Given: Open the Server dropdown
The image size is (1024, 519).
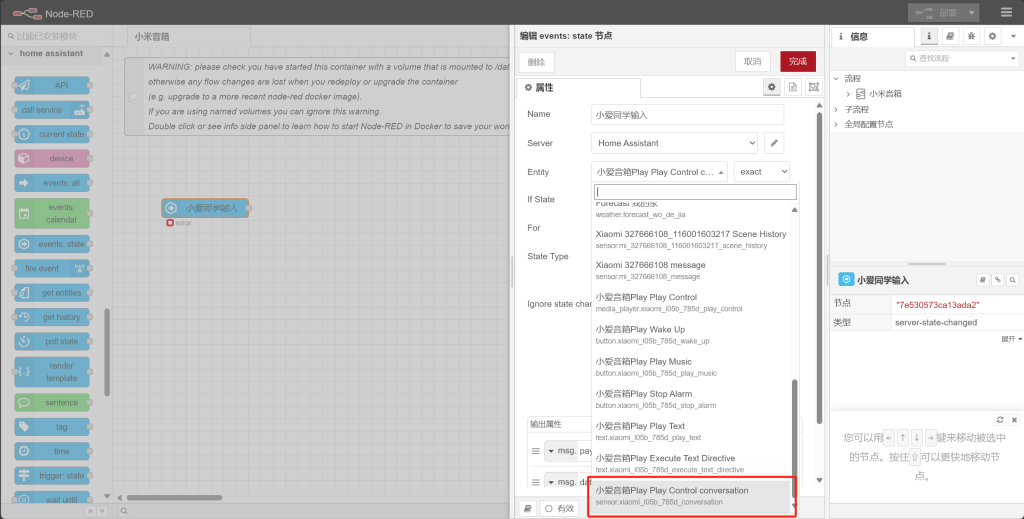Looking at the screenshot, I should 674,143.
